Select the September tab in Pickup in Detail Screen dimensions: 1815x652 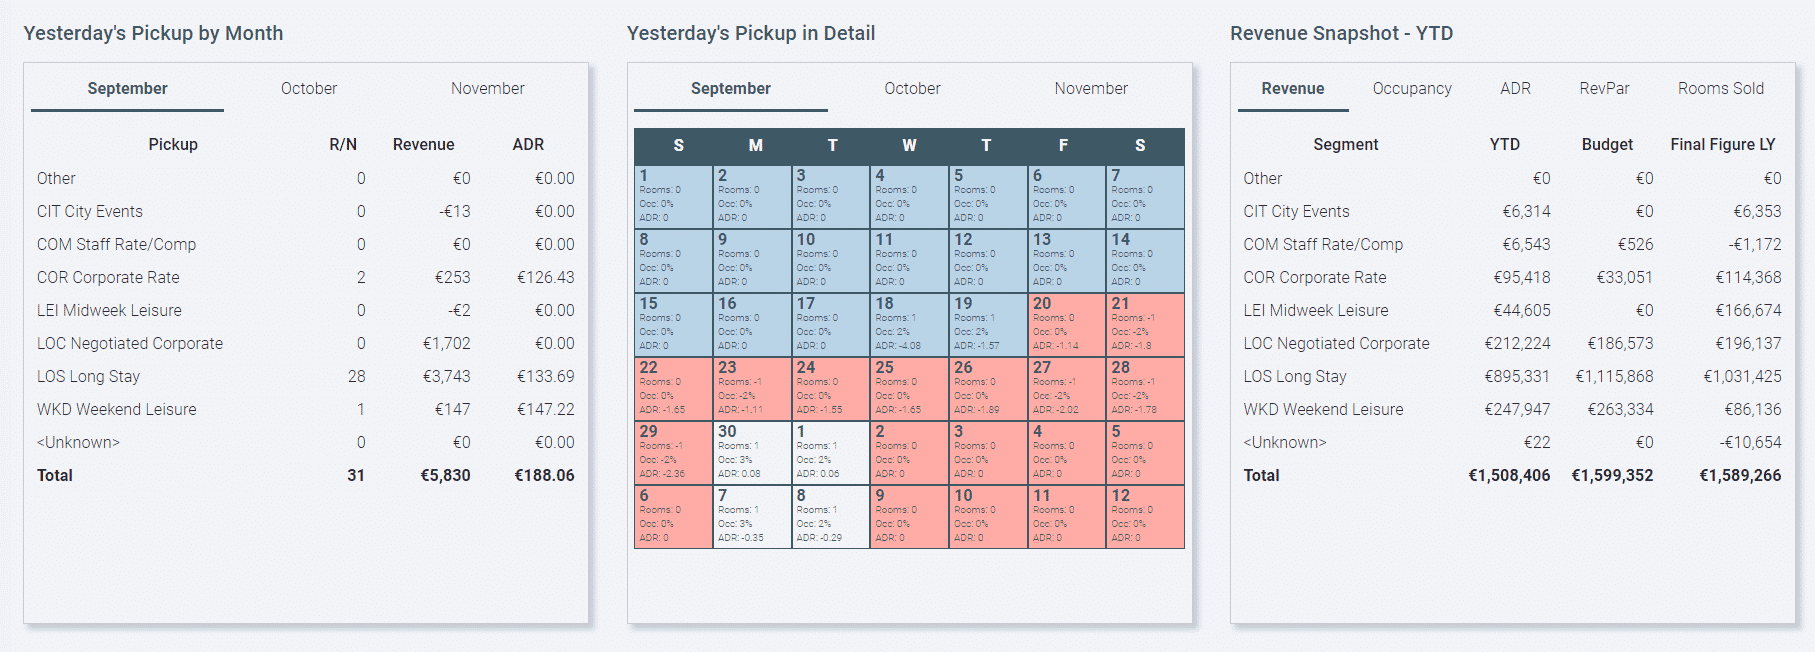pyautogui.click(x=731, y=88)
